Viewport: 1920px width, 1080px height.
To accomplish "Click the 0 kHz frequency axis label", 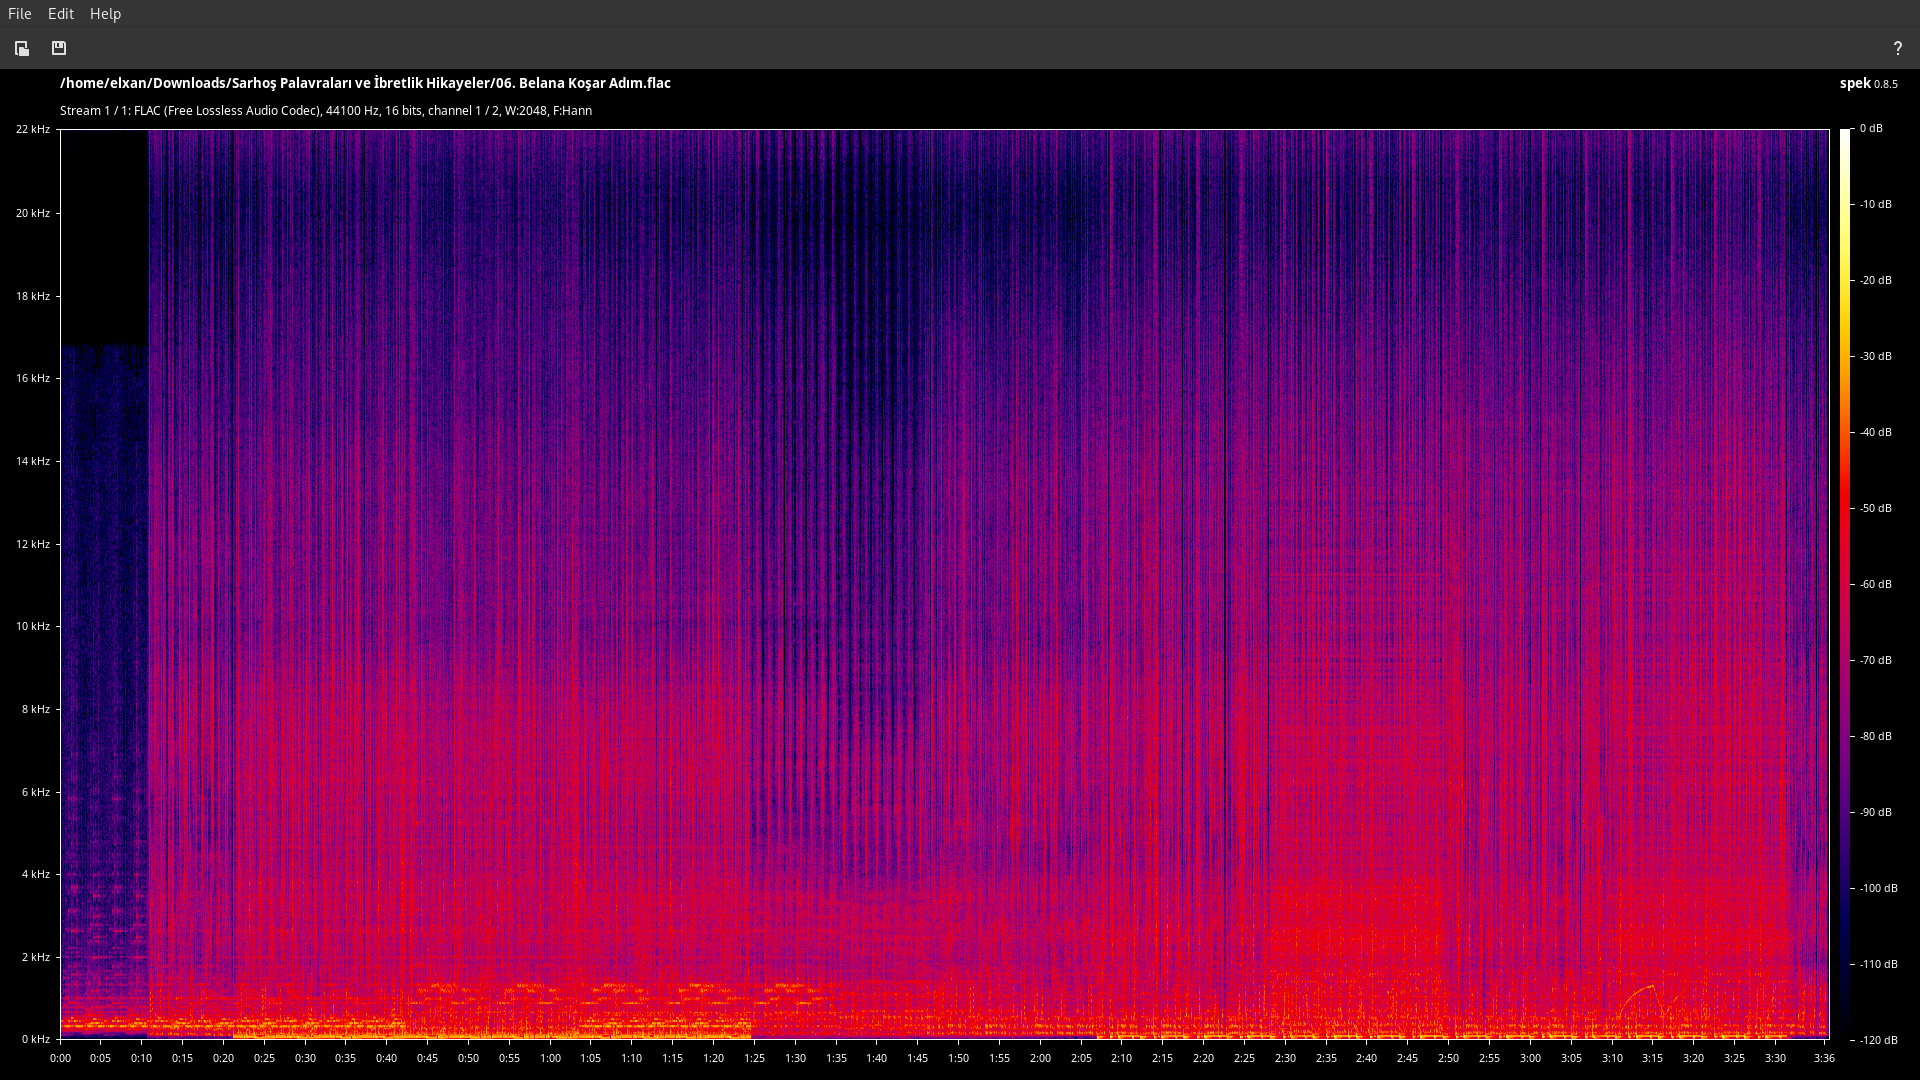I will [x=36, y=1039].
